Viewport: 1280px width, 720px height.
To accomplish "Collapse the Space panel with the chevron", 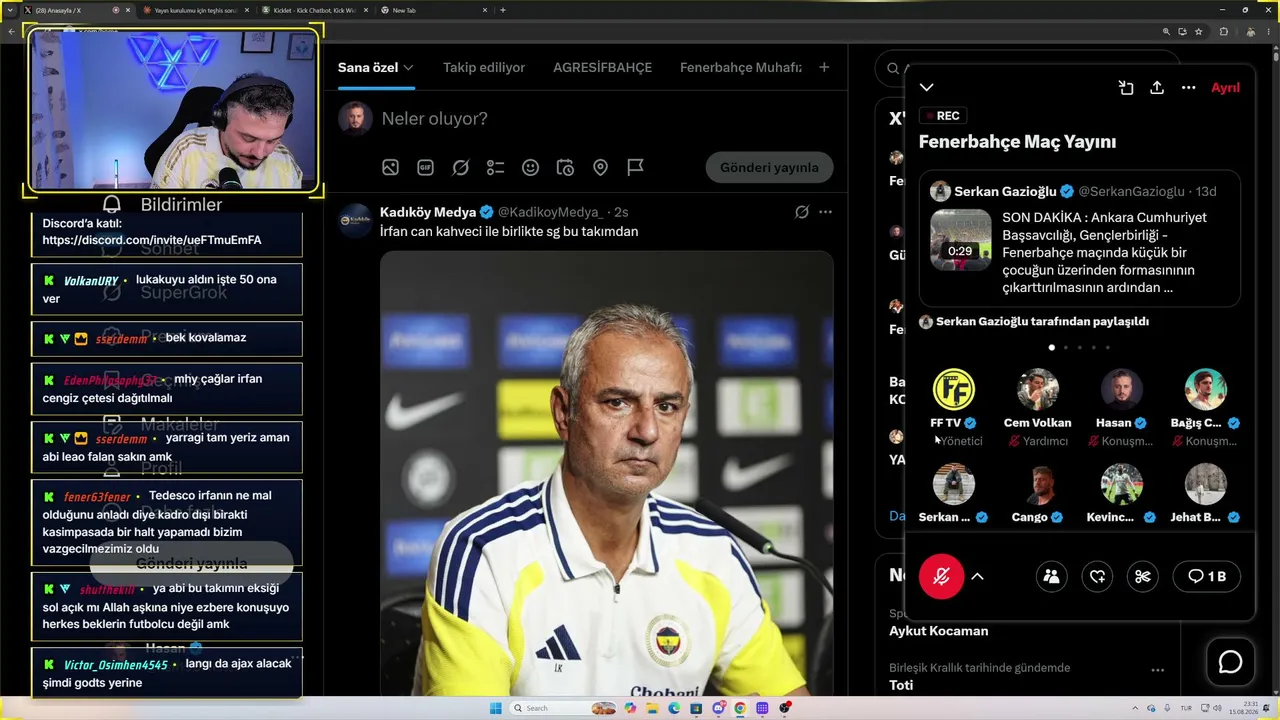I will [x=927, y=88].
